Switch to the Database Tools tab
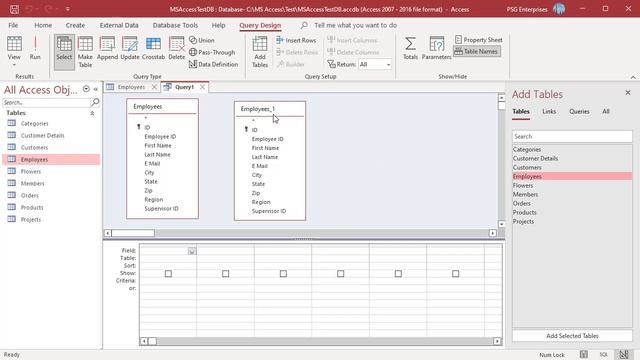 [x=175, y=25]
